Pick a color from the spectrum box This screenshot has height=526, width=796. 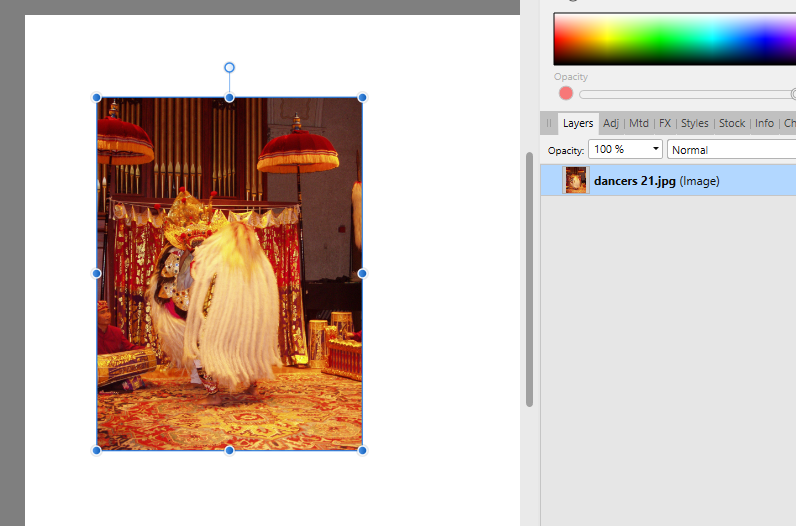pos(674,39)
